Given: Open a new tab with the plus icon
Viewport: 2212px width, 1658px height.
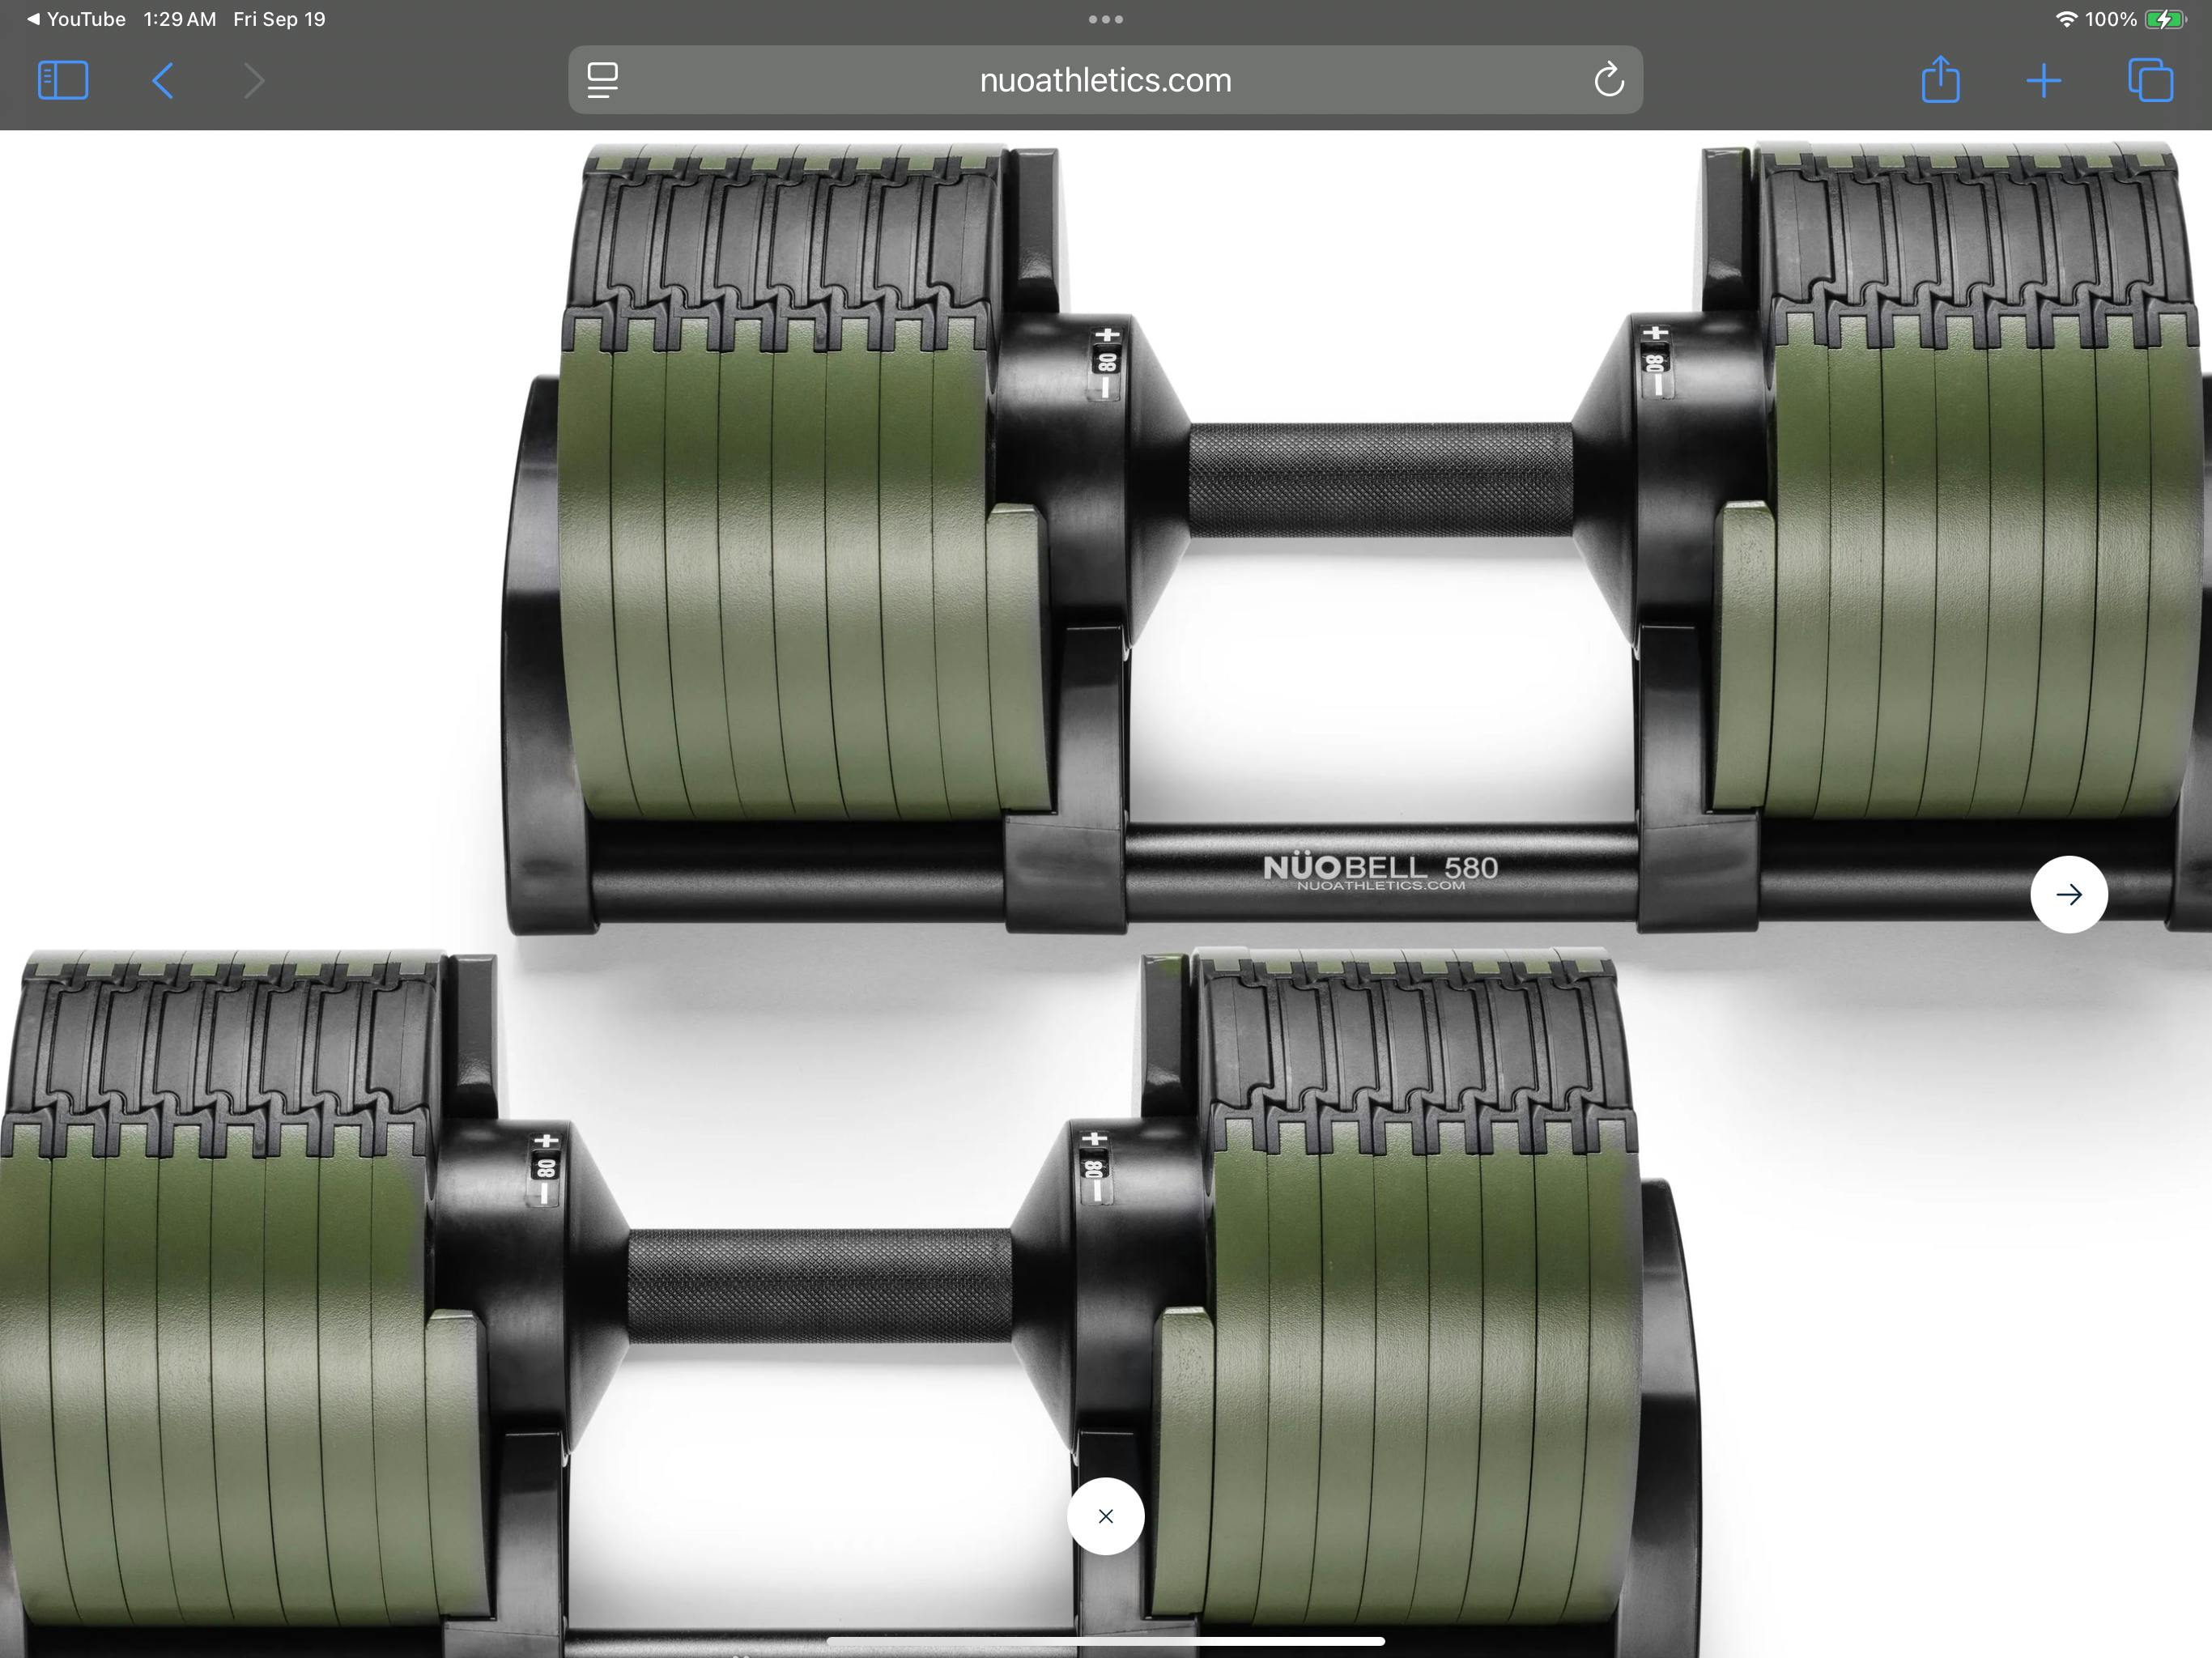Looking at the screenshot, I should [2043, 80].
